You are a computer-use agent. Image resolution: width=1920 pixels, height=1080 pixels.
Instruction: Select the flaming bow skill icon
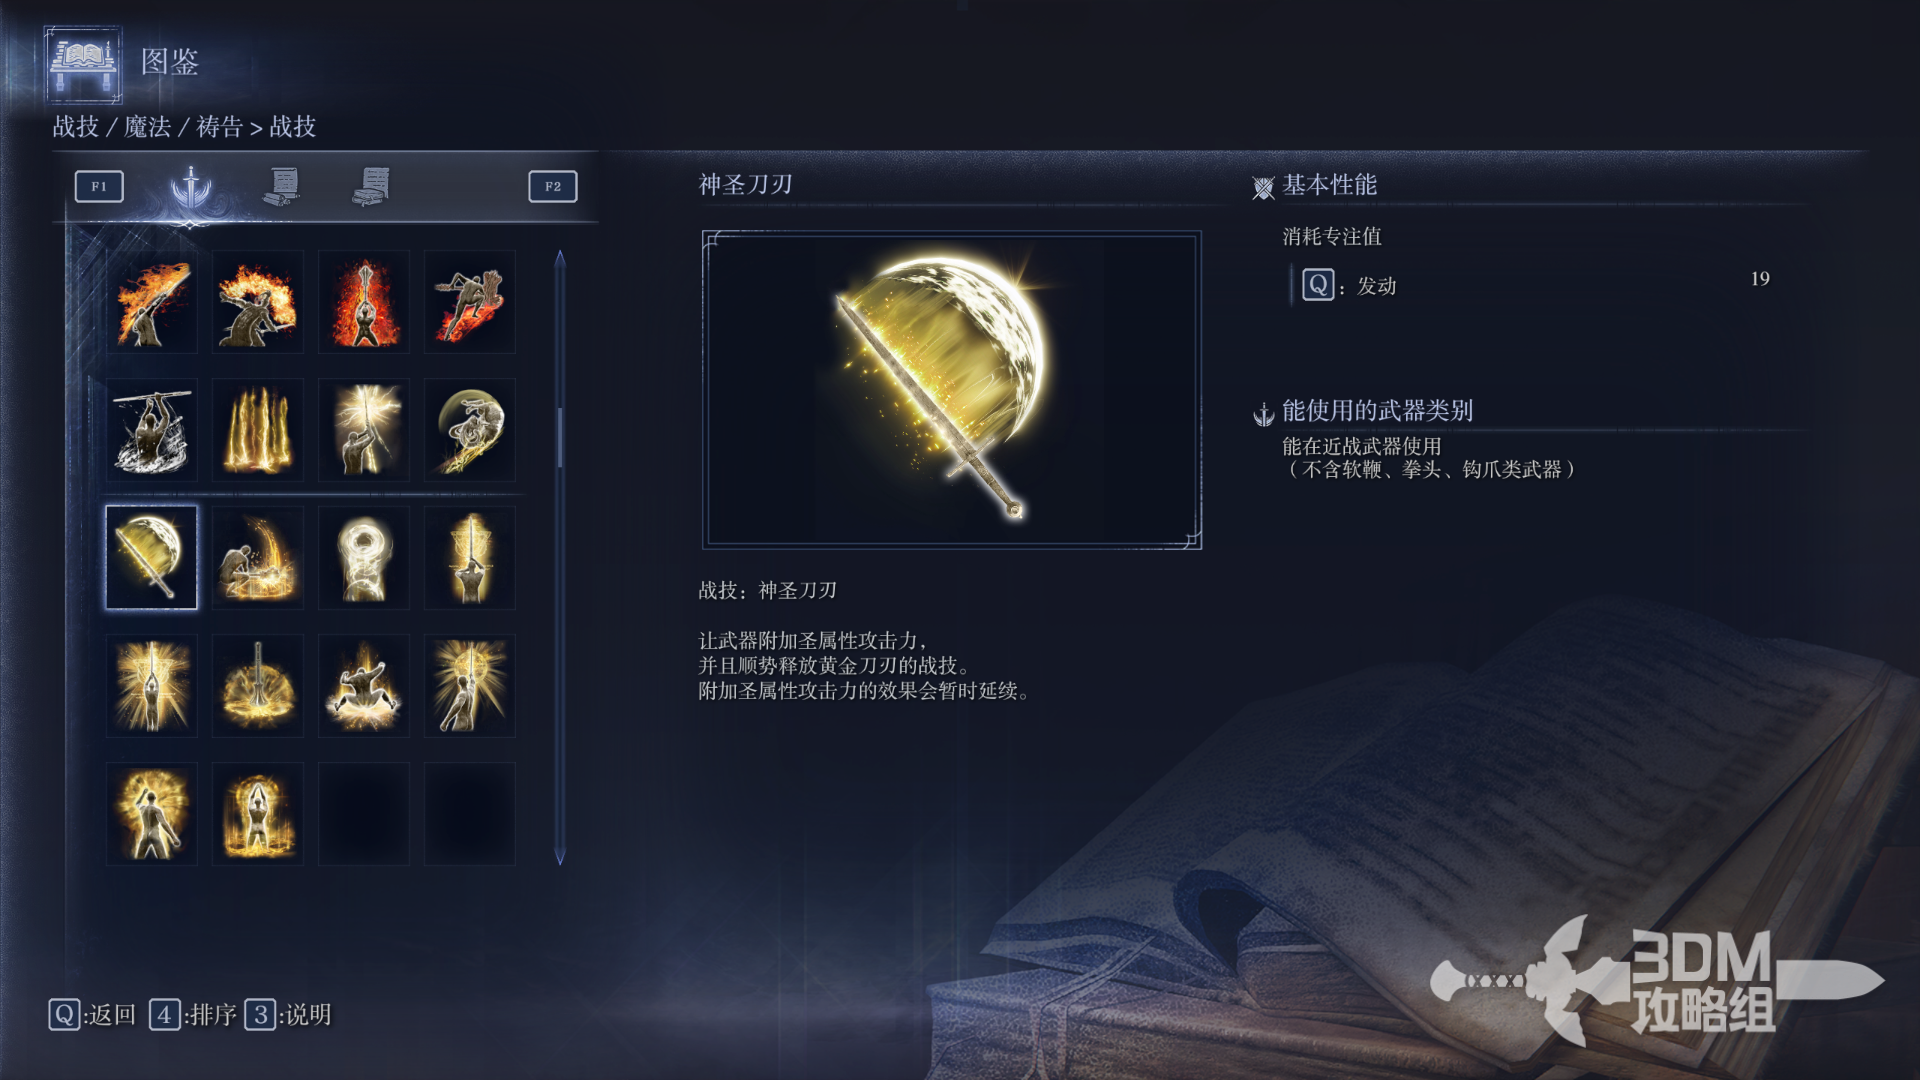pyautogui.click(x=151, y=302)
